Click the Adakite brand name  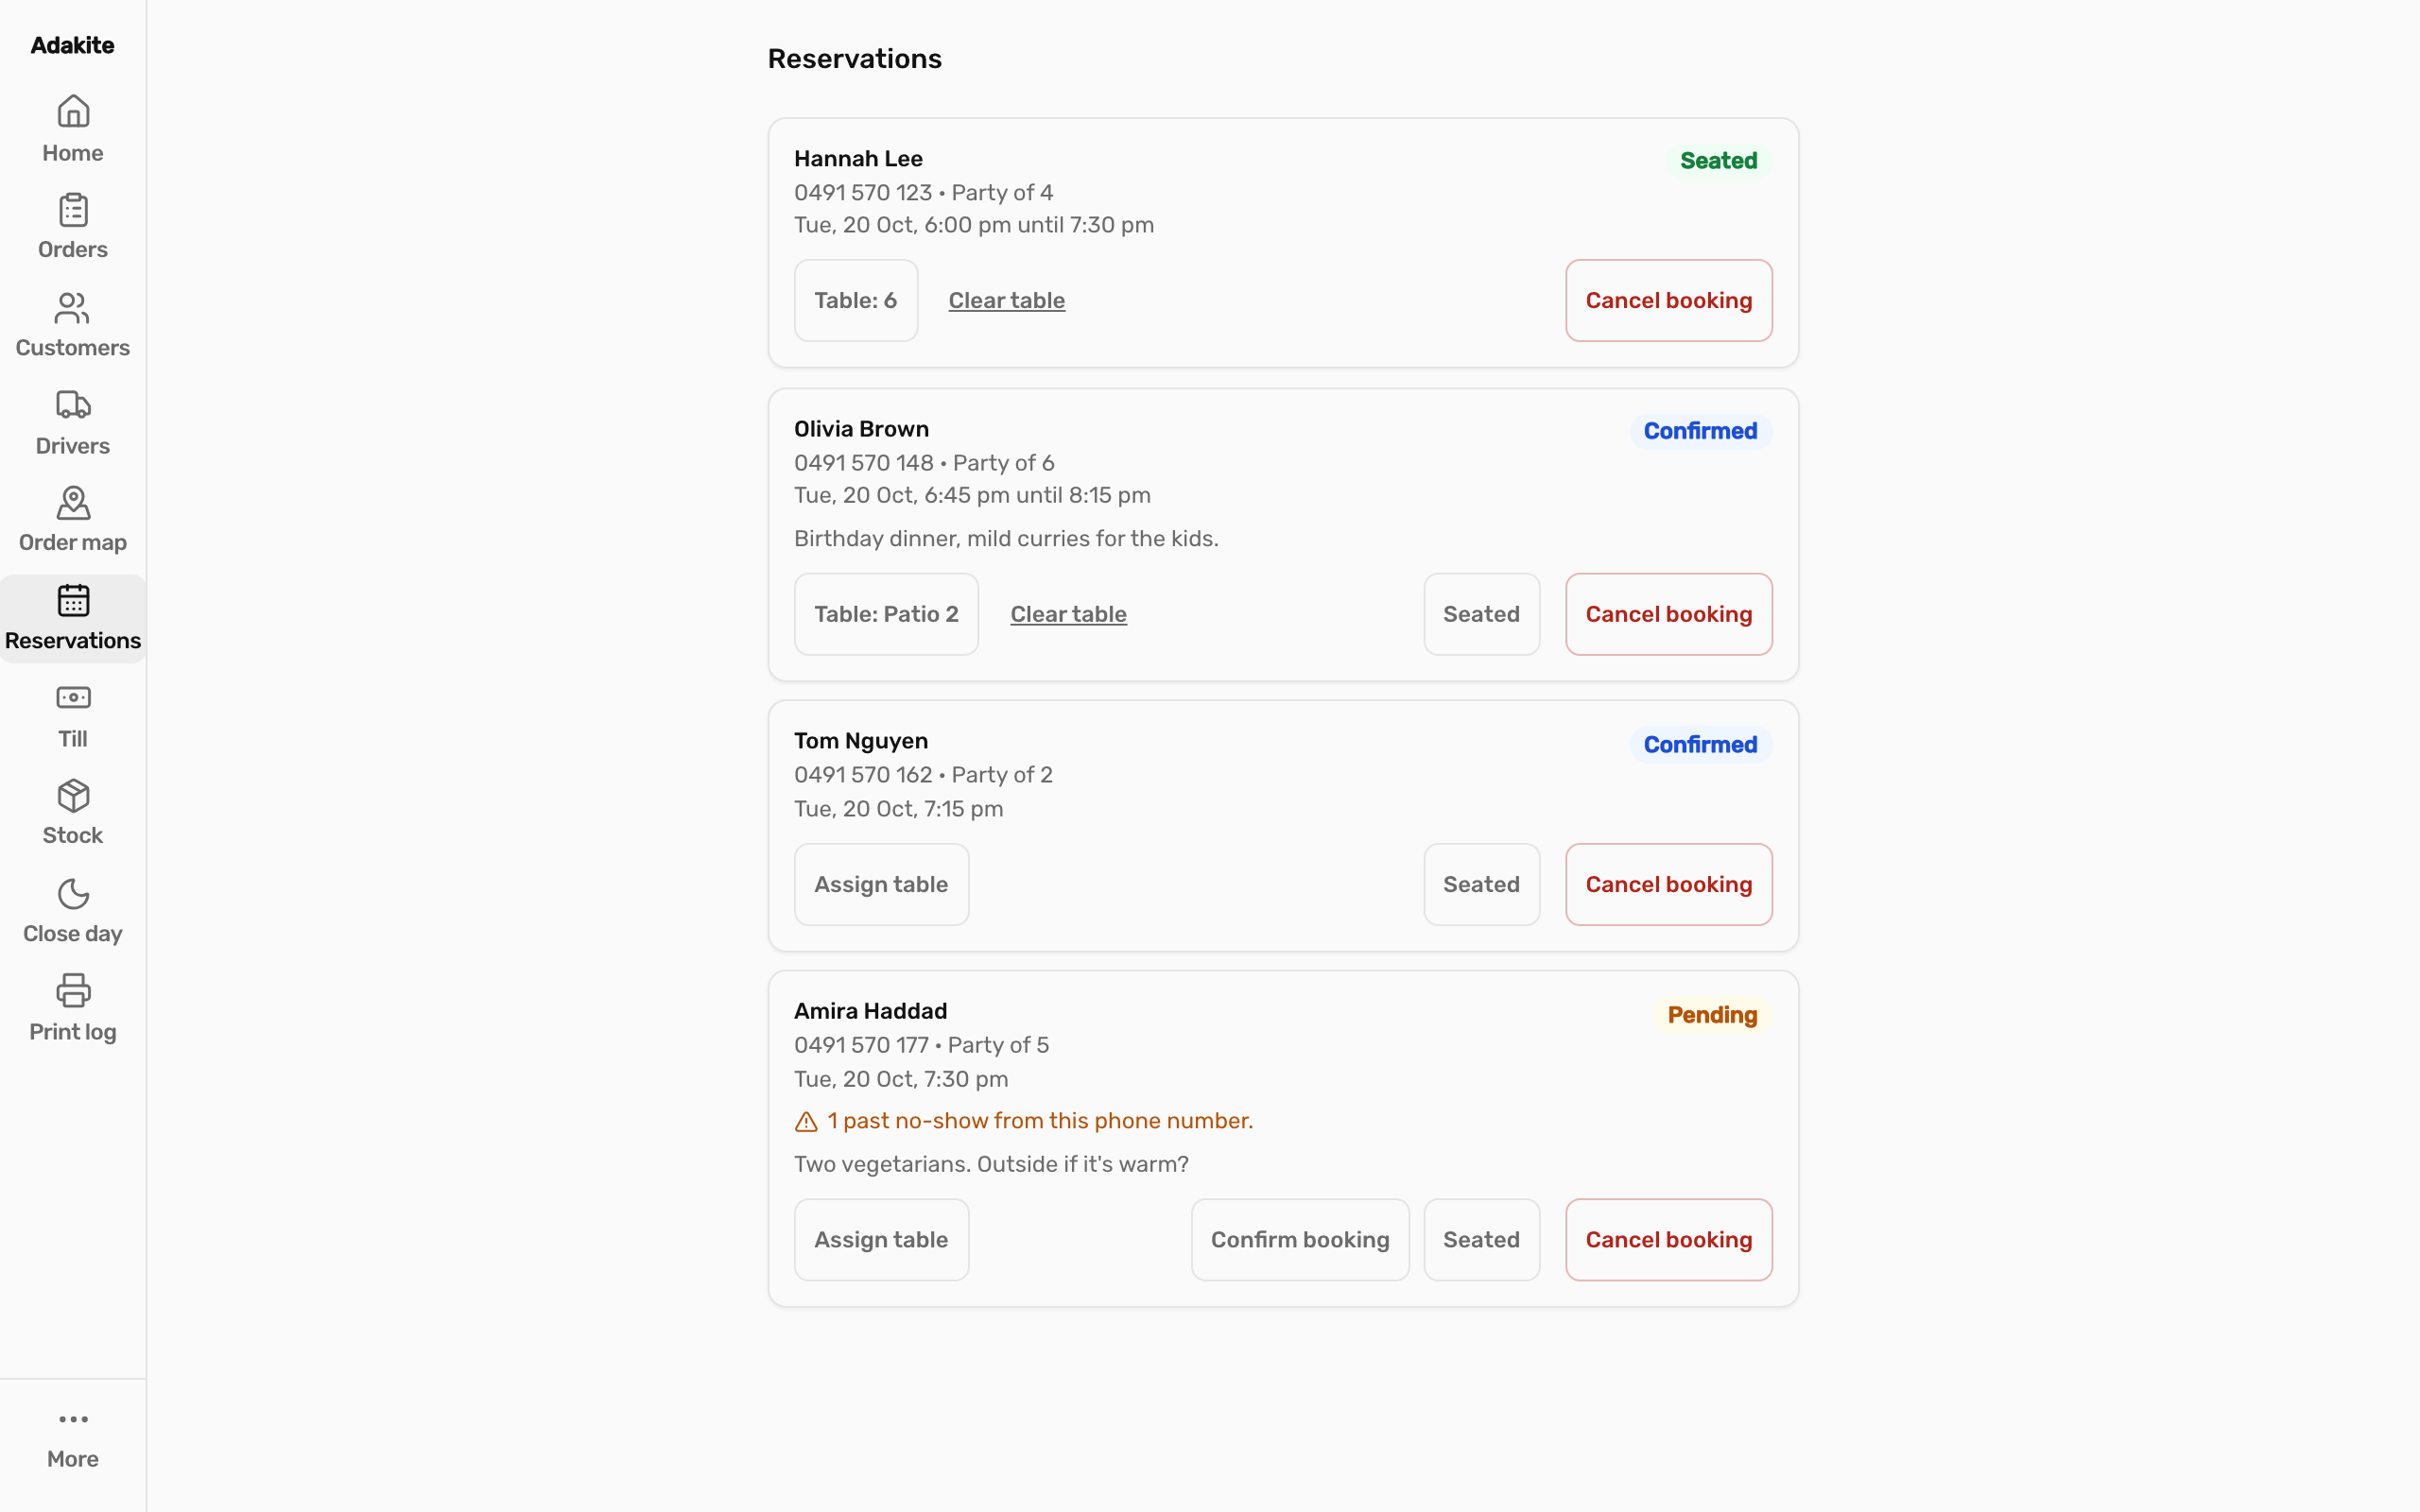(x=72, y=45)
